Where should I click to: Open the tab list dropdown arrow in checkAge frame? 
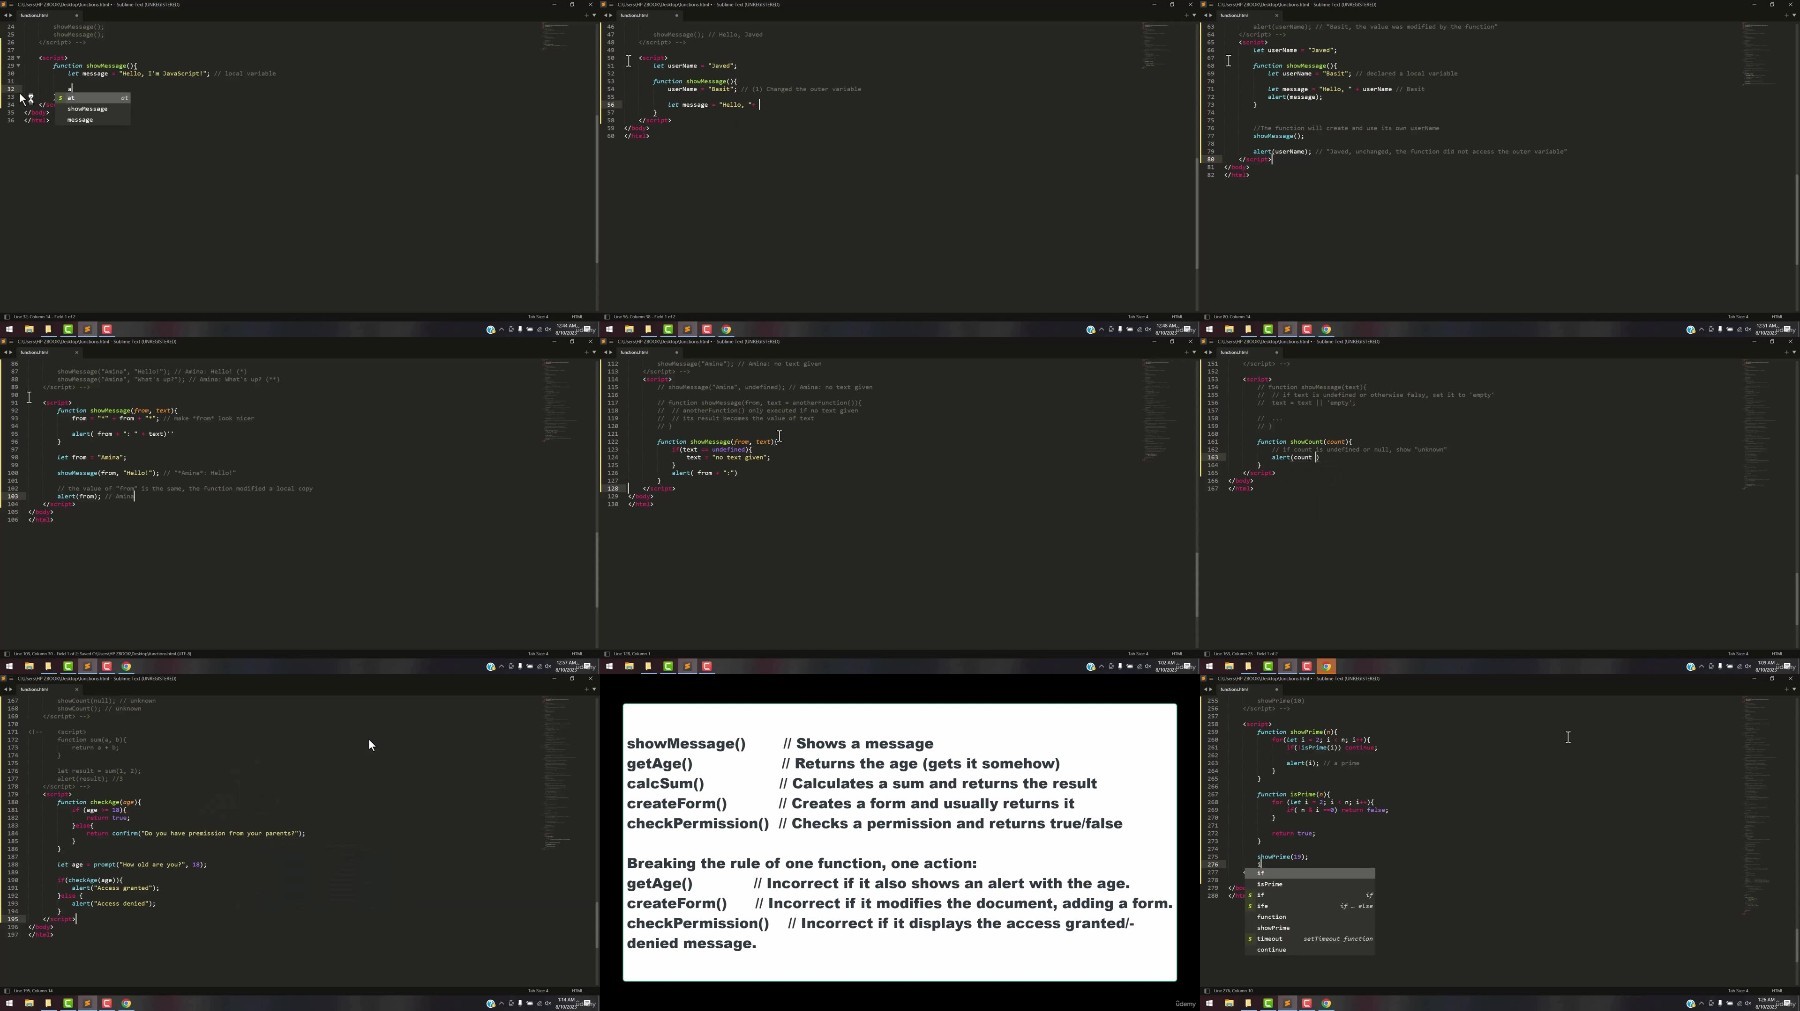[594, 689]
